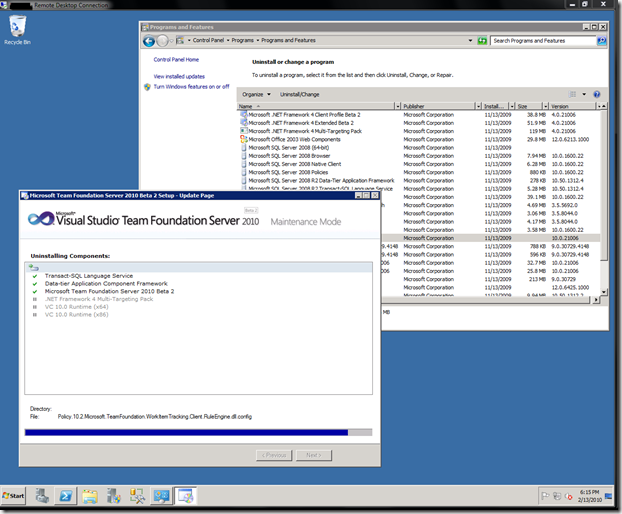Screen dimensions: 622x514
Task: Open Windows Explorer folder icon on taskbar
Action: pos(90,496)
